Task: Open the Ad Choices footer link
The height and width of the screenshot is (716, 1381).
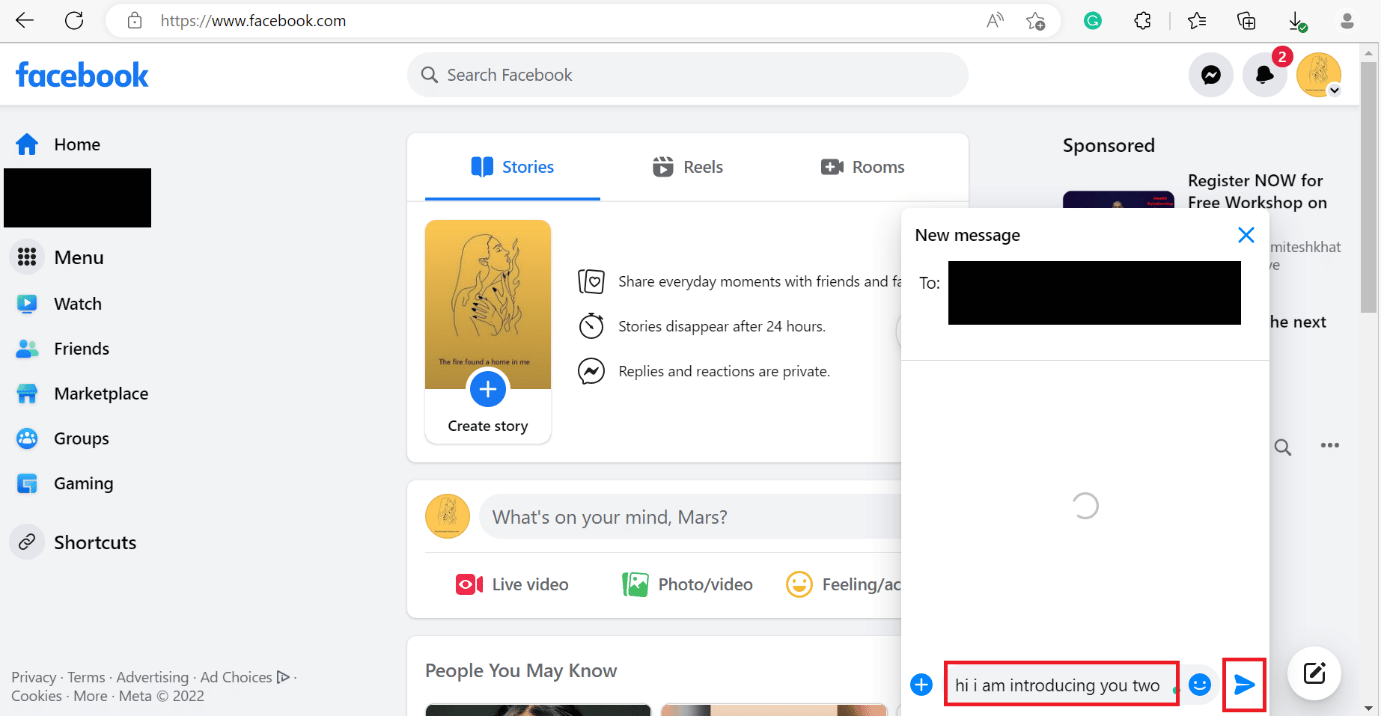Action: [x=245, y=677]
